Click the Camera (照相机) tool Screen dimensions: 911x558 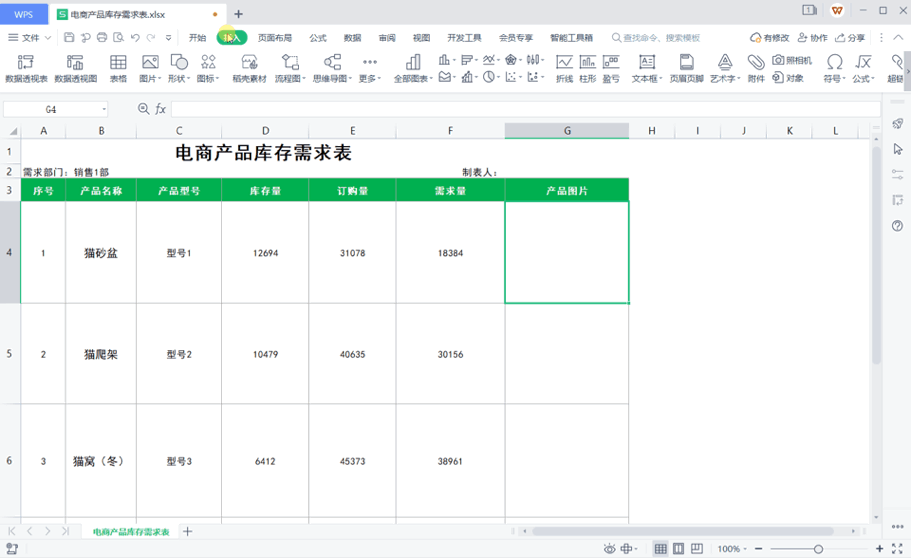pos(792,60)
